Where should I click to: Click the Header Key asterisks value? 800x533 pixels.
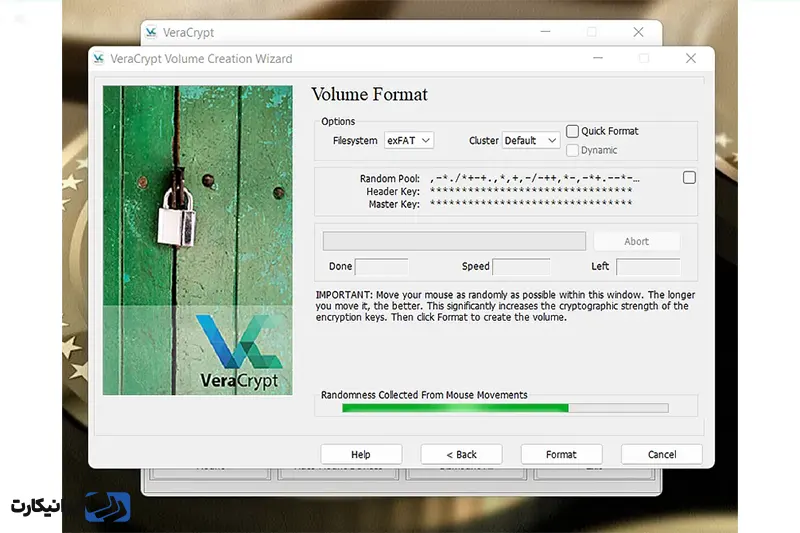[531, 191]
